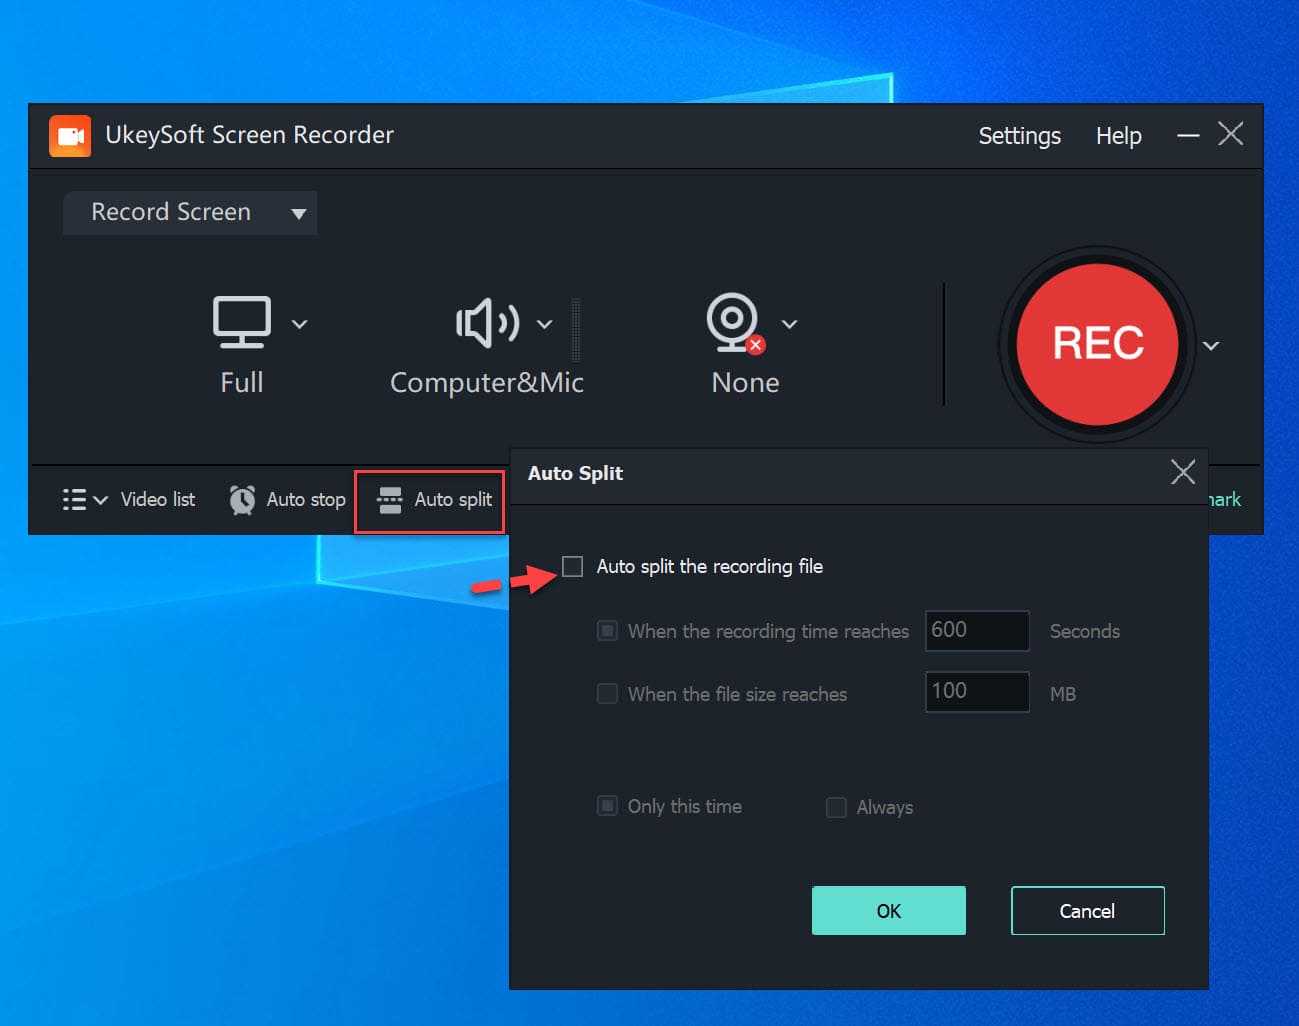The width and height of the screenshot is (1299, 1026).
Task: Expand the webcam None chevron
Action: tap(789, 324)
